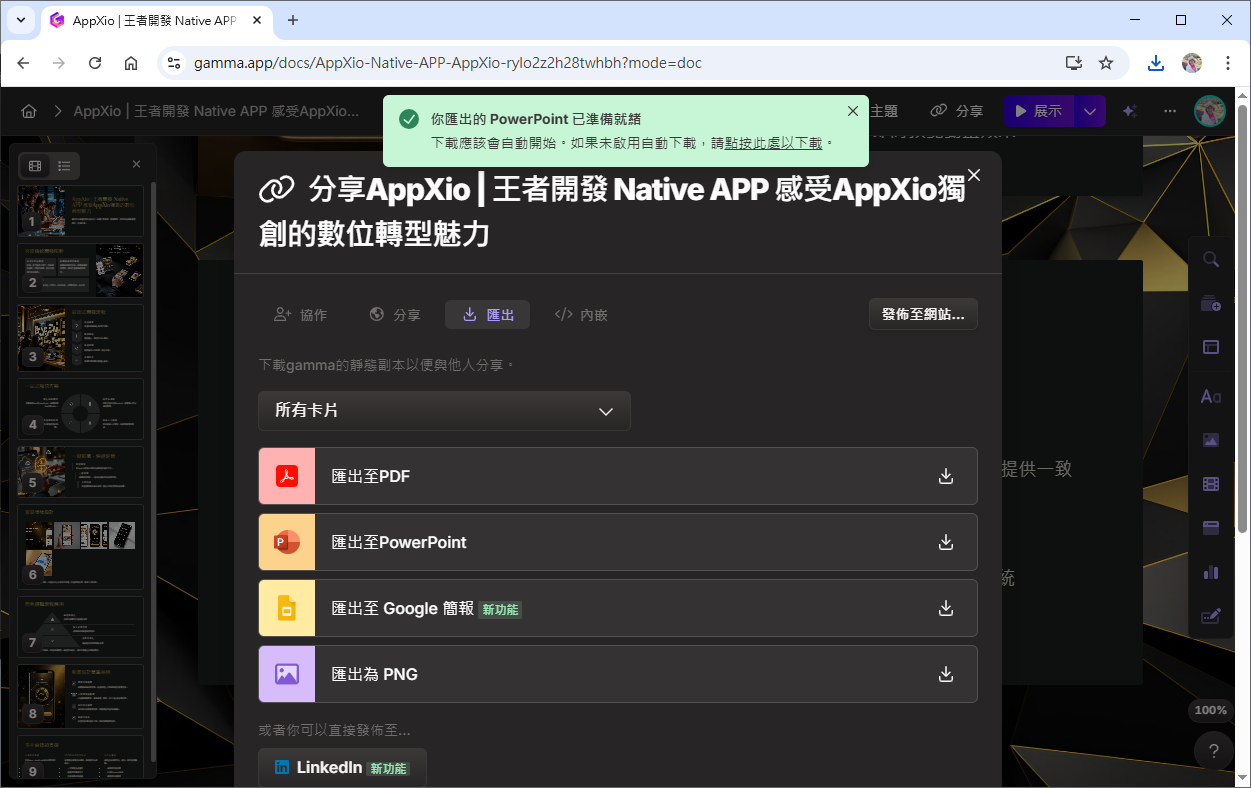1251x788 pixels.
Task: Expand the present options dropdown arrow
Action: click(1091, 111)
